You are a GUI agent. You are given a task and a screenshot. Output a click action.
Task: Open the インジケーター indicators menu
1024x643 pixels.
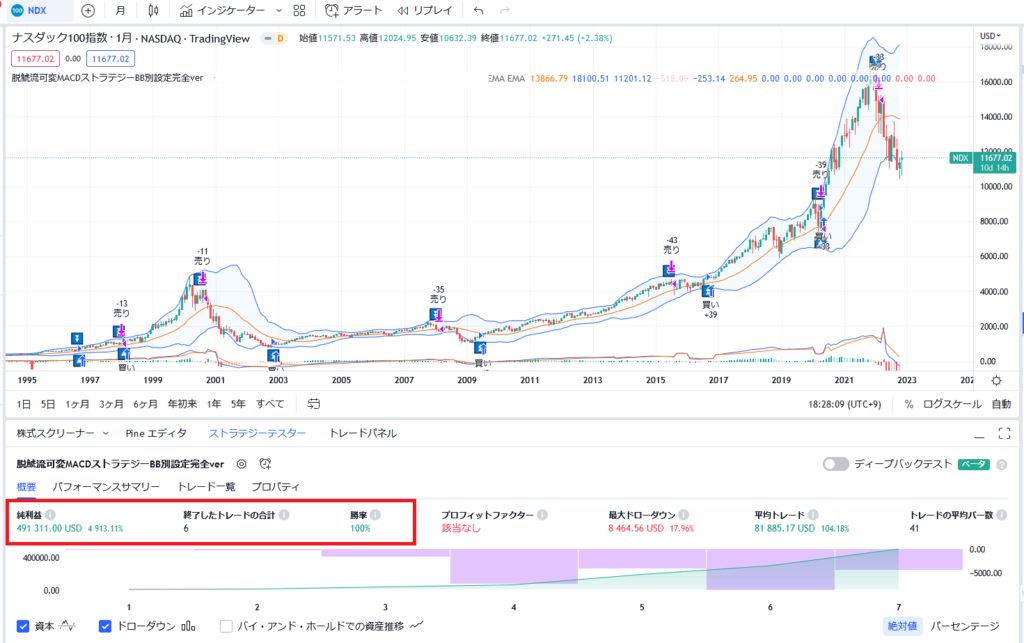tap(223, 10)
